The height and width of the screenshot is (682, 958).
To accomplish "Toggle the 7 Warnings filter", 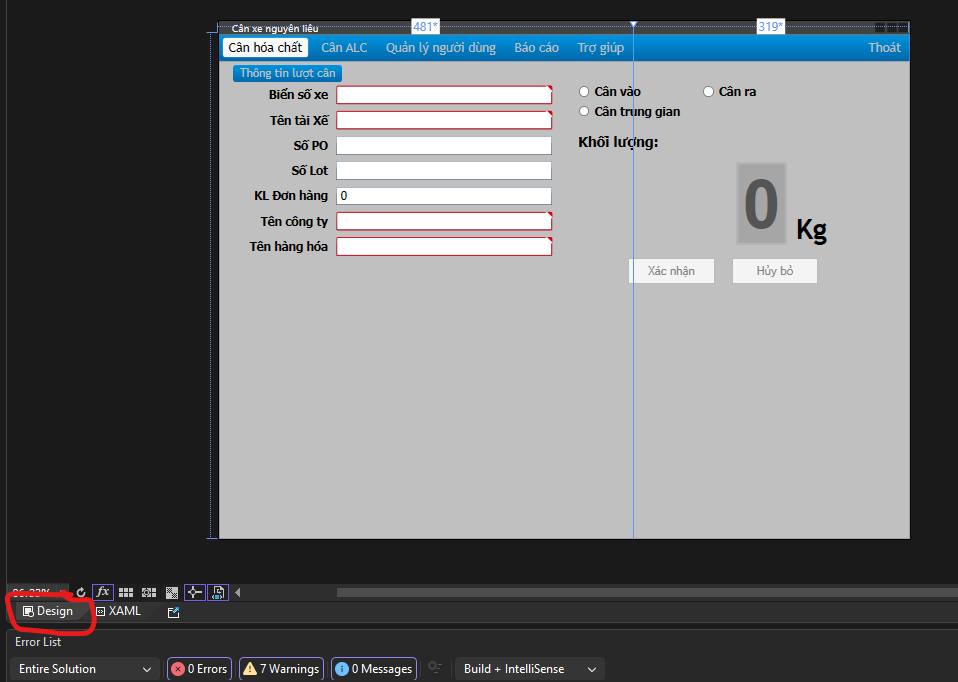I will 281,669.
